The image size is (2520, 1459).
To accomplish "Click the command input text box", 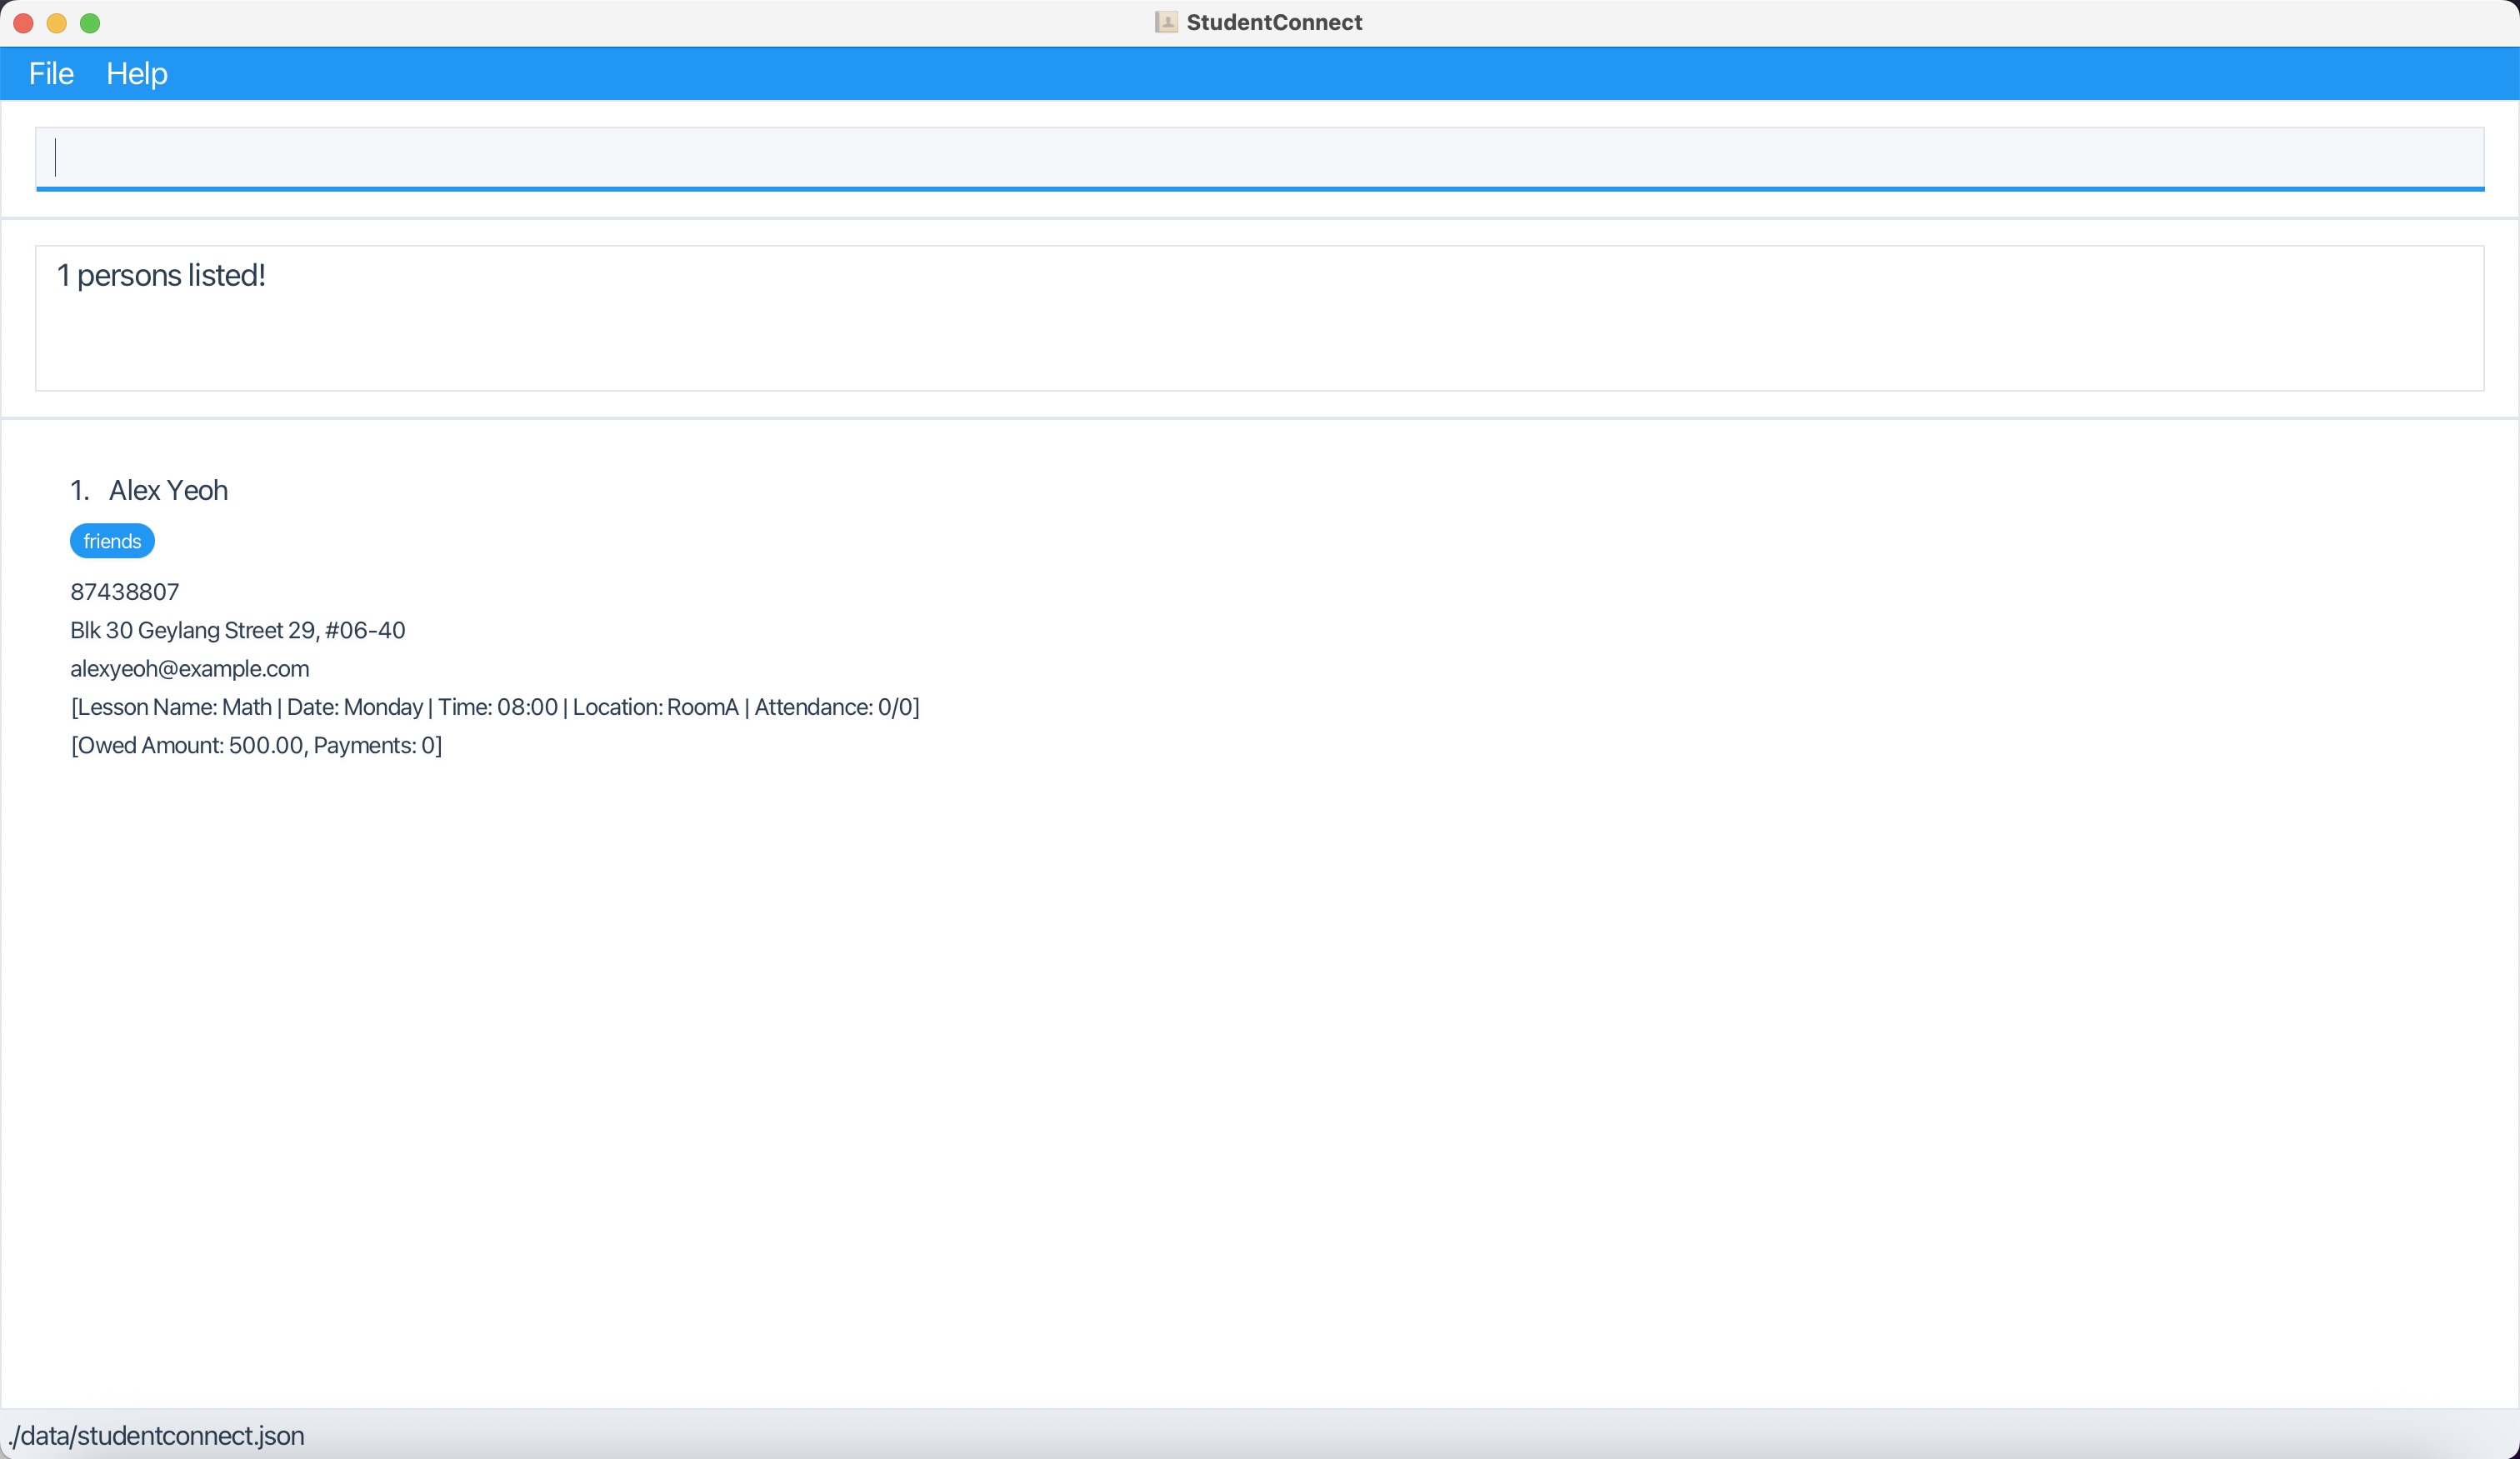I will [1258, 157].
